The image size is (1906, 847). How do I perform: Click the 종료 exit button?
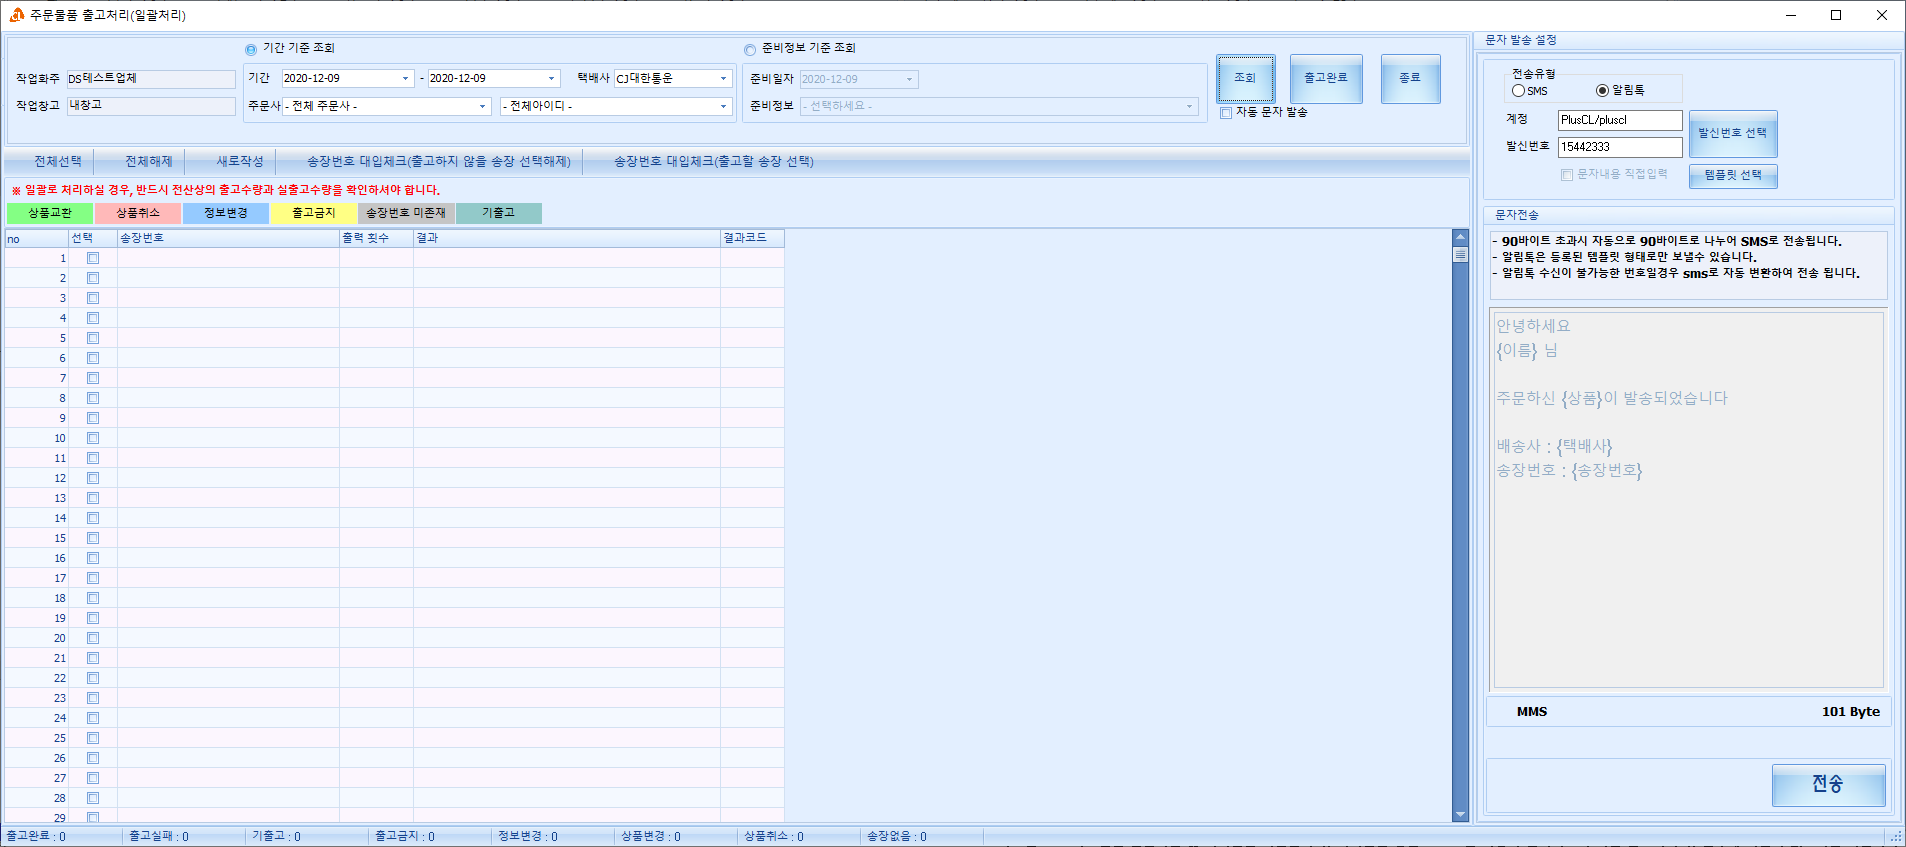1410,79
